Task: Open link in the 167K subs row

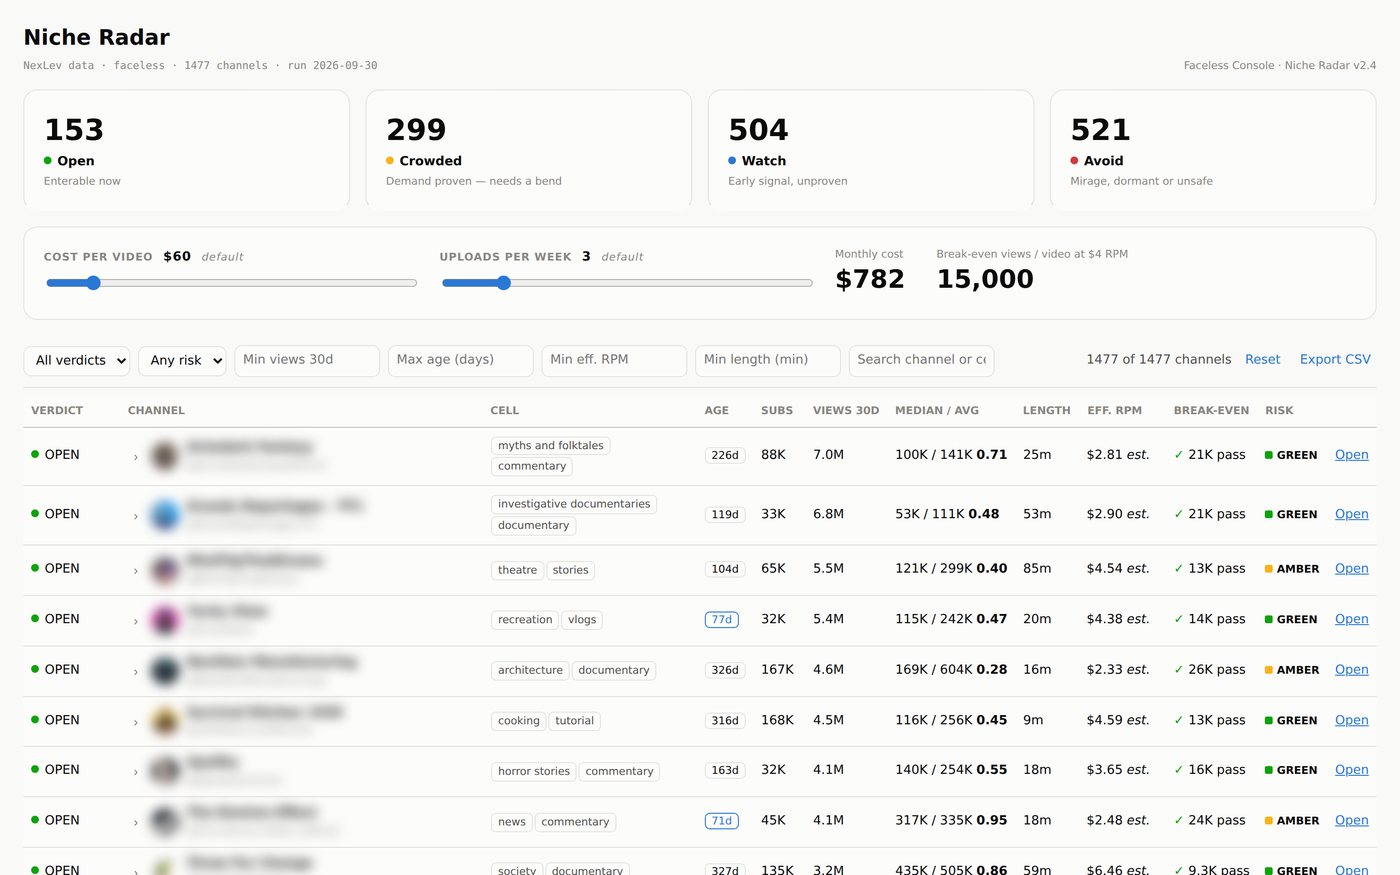Action: 1351,670
